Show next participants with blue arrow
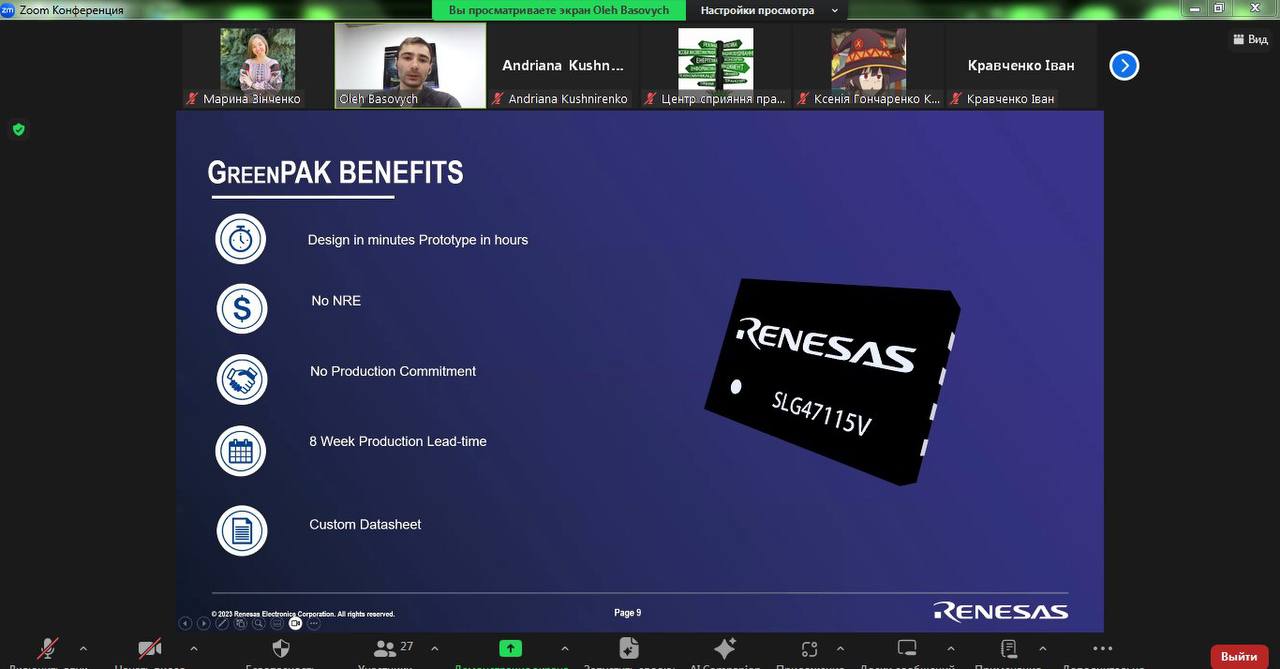The image size is (1280, 669). pyautogui.click(x=1124, y=66)
